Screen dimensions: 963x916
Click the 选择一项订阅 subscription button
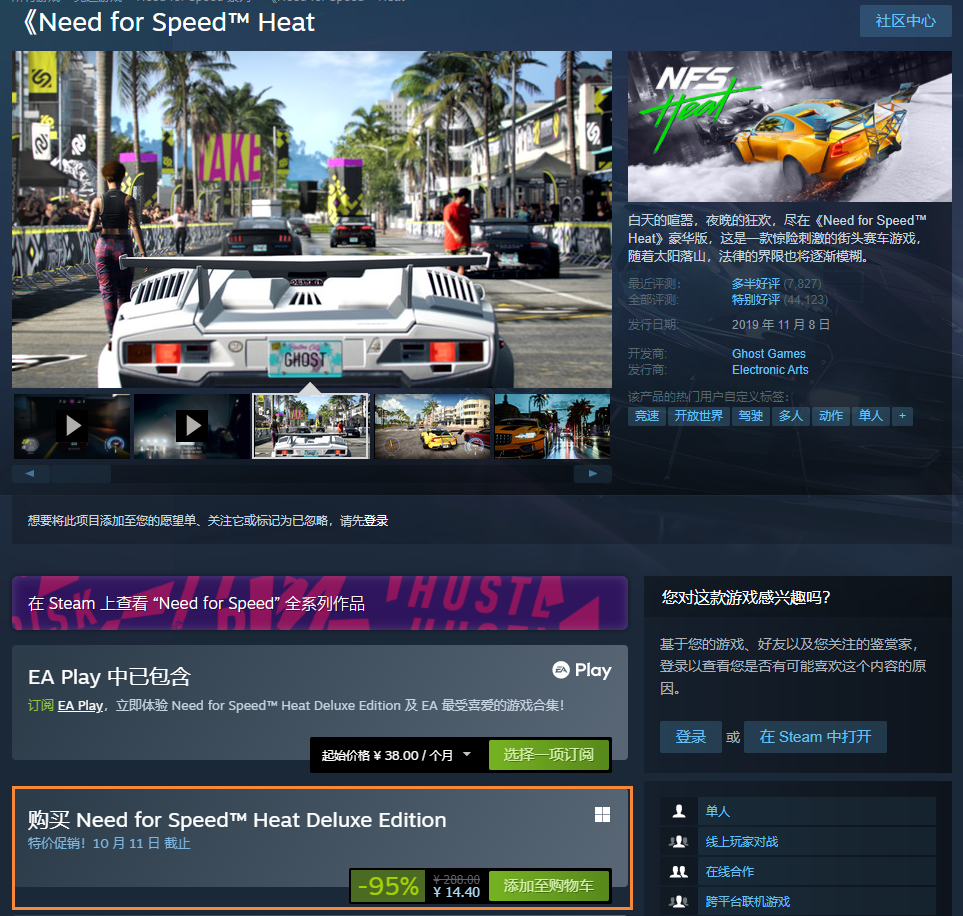tap(548, 754)
